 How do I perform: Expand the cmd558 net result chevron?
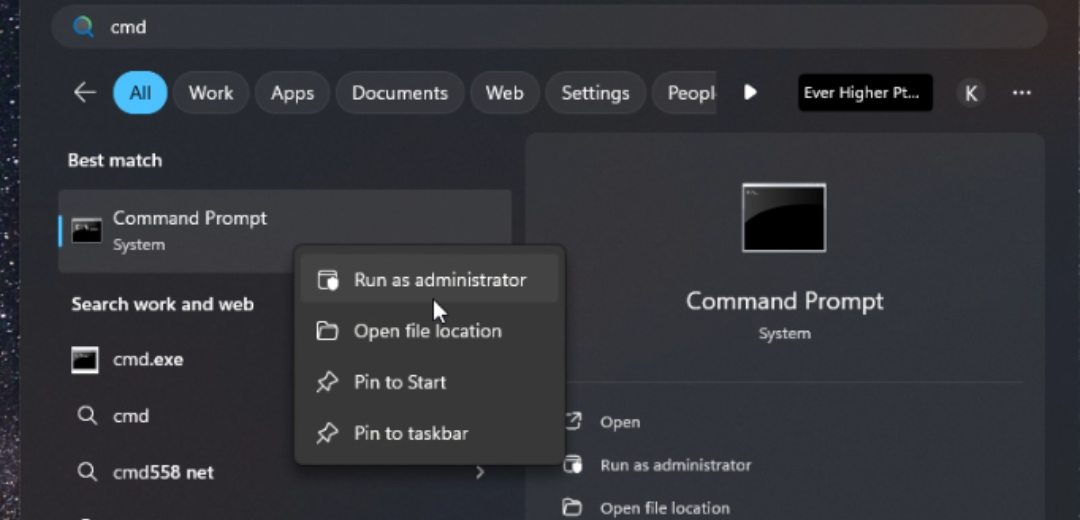pyautogui.click(x=480, y=472)
